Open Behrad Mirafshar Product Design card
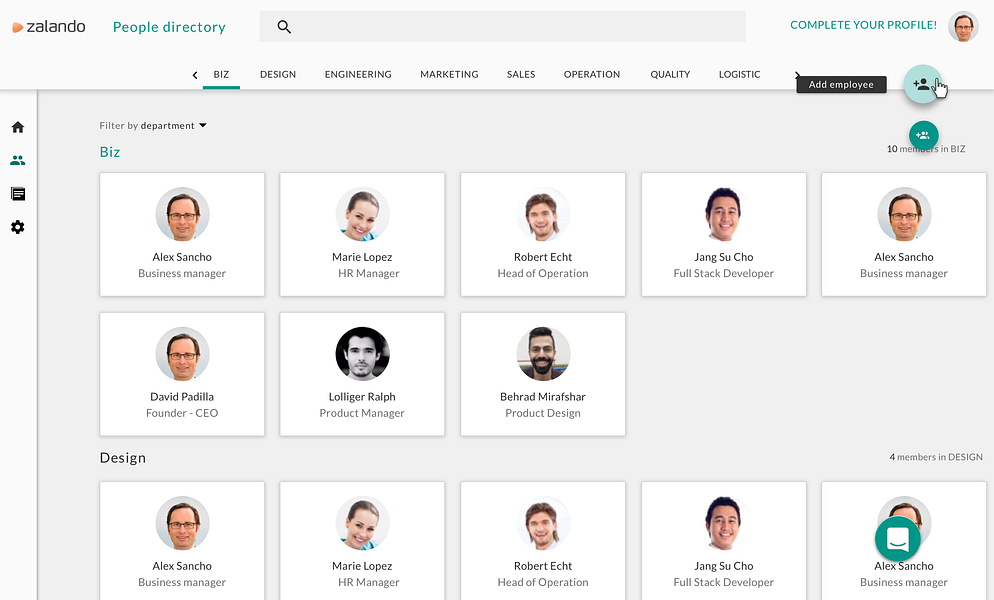The height and width of the screenshot is (600, 994). point(543,374)
